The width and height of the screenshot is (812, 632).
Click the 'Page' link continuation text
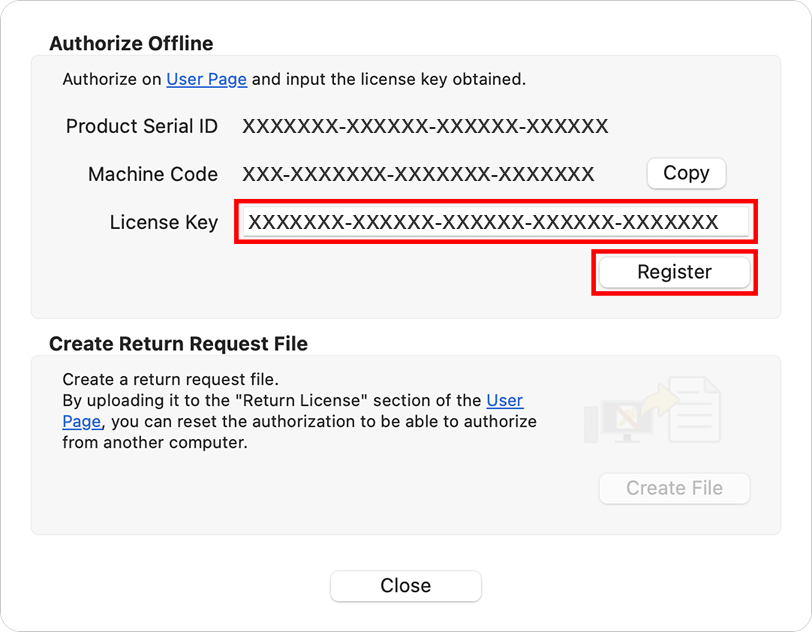coord(82,422)
